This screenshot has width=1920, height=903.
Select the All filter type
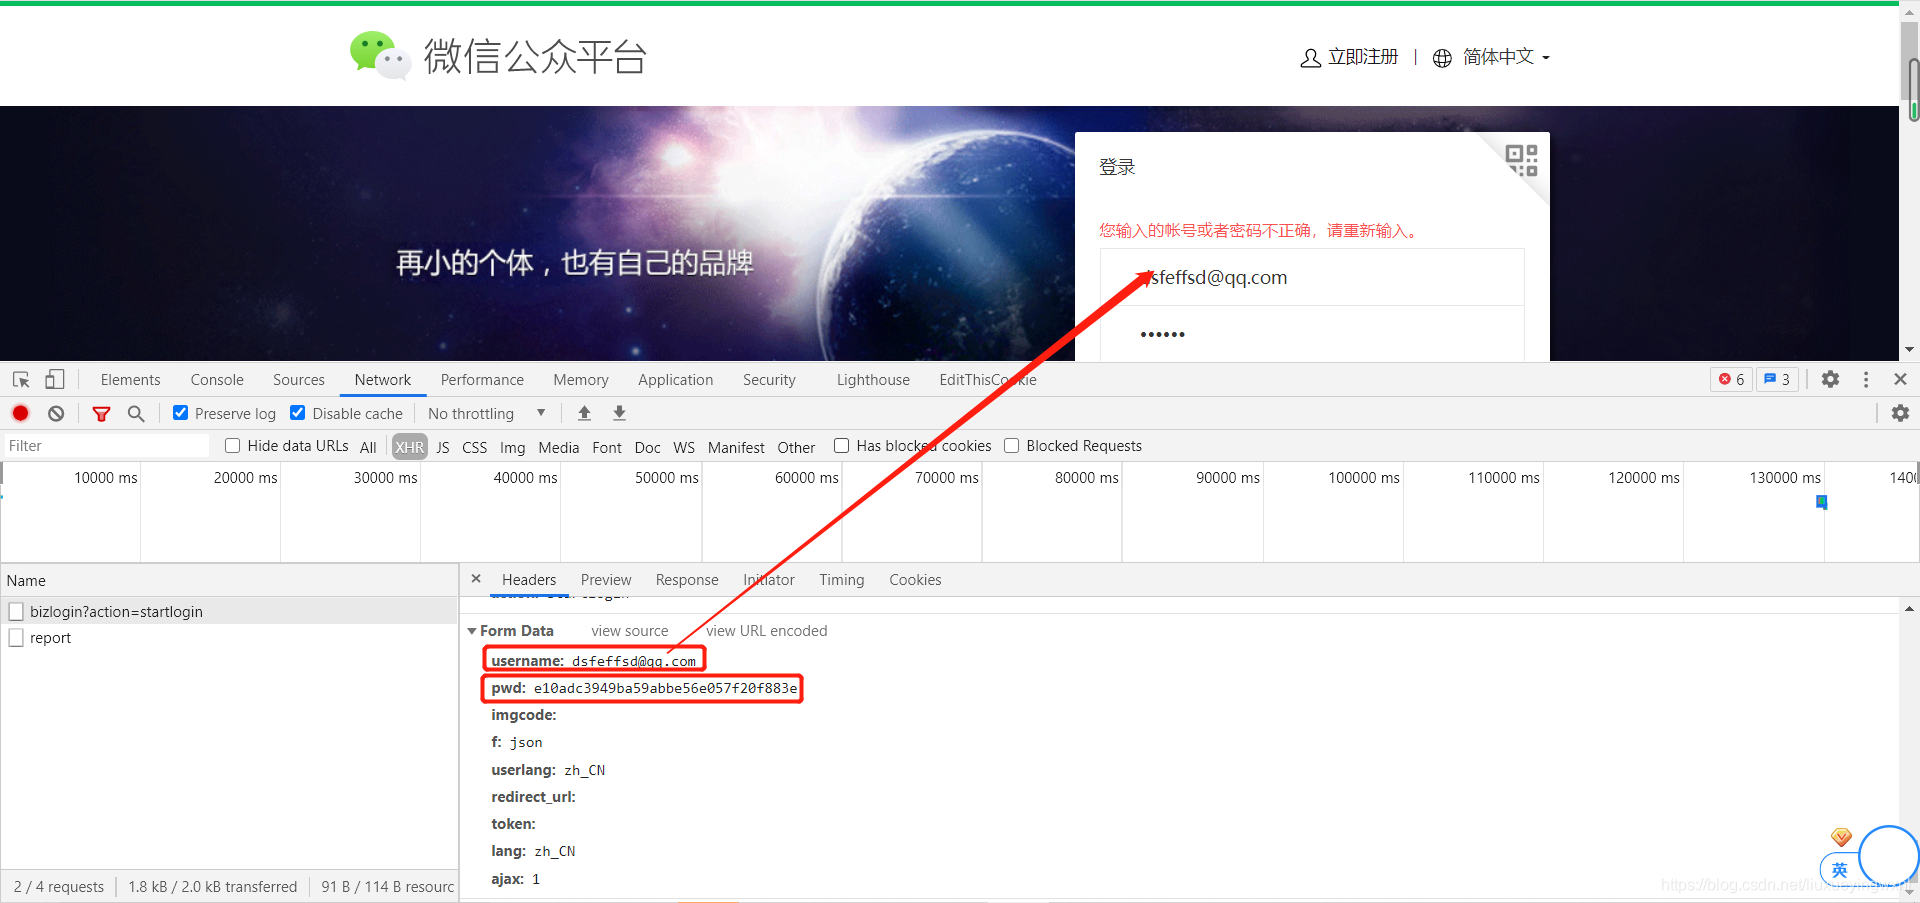click(x=368, y=447)
